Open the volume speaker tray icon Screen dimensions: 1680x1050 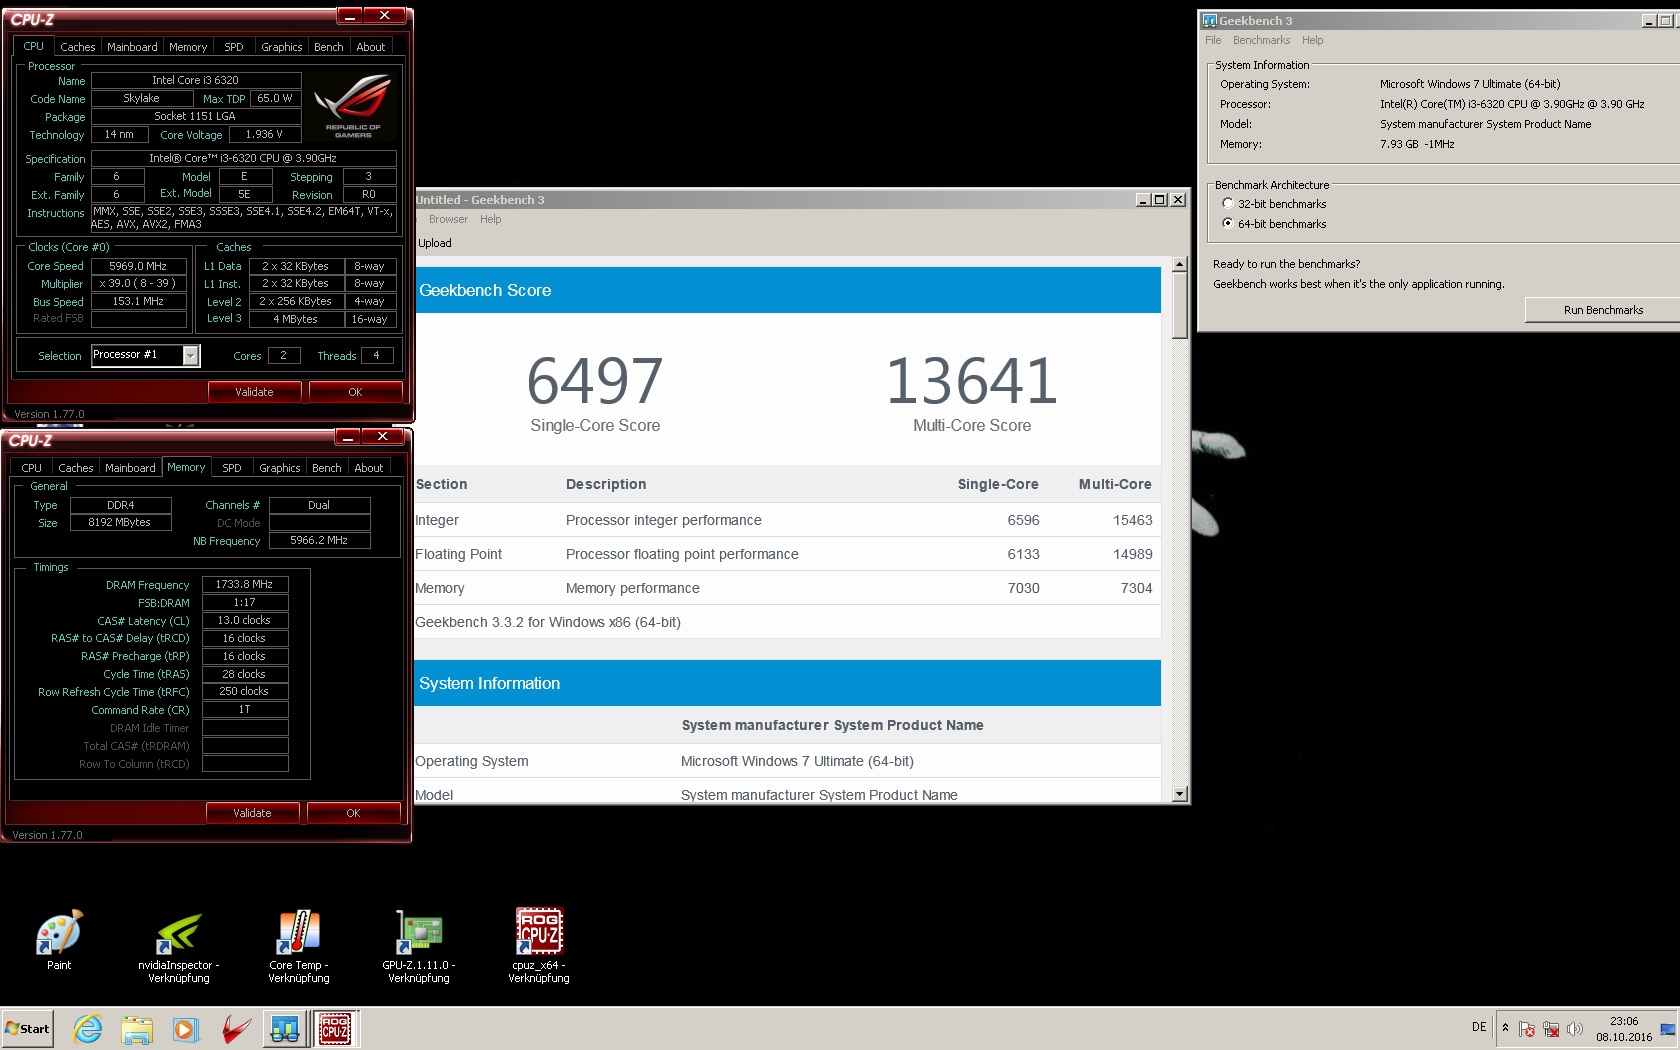[x=1575, y=1029]
